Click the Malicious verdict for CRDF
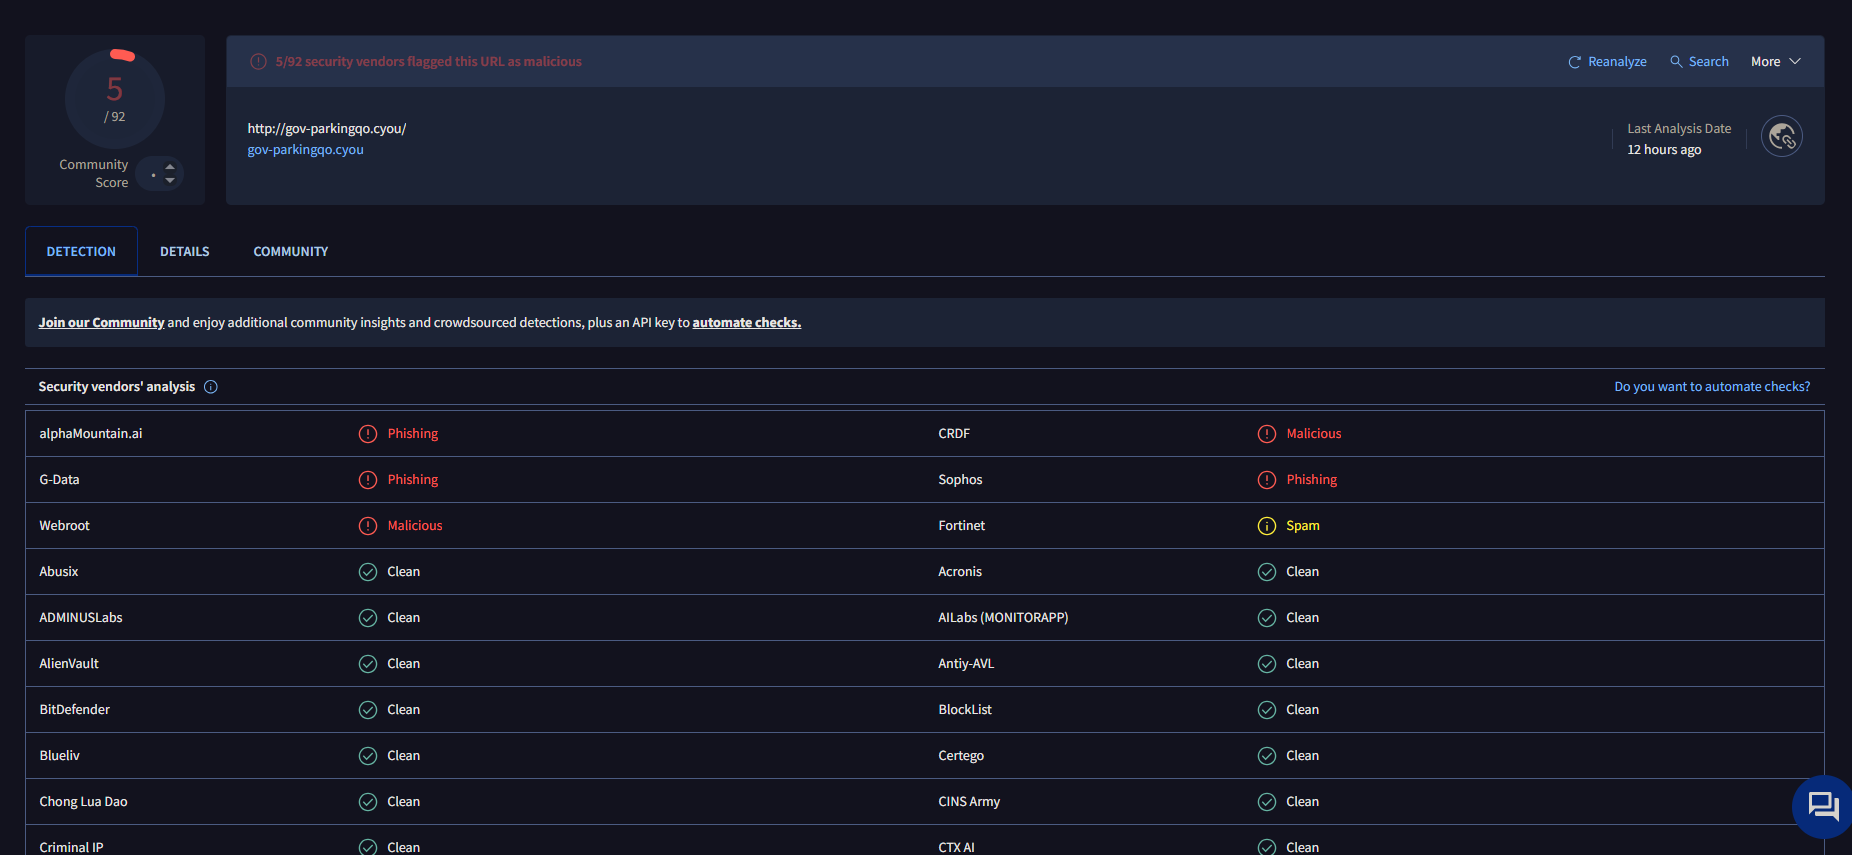 click(x=1314, y=434)
